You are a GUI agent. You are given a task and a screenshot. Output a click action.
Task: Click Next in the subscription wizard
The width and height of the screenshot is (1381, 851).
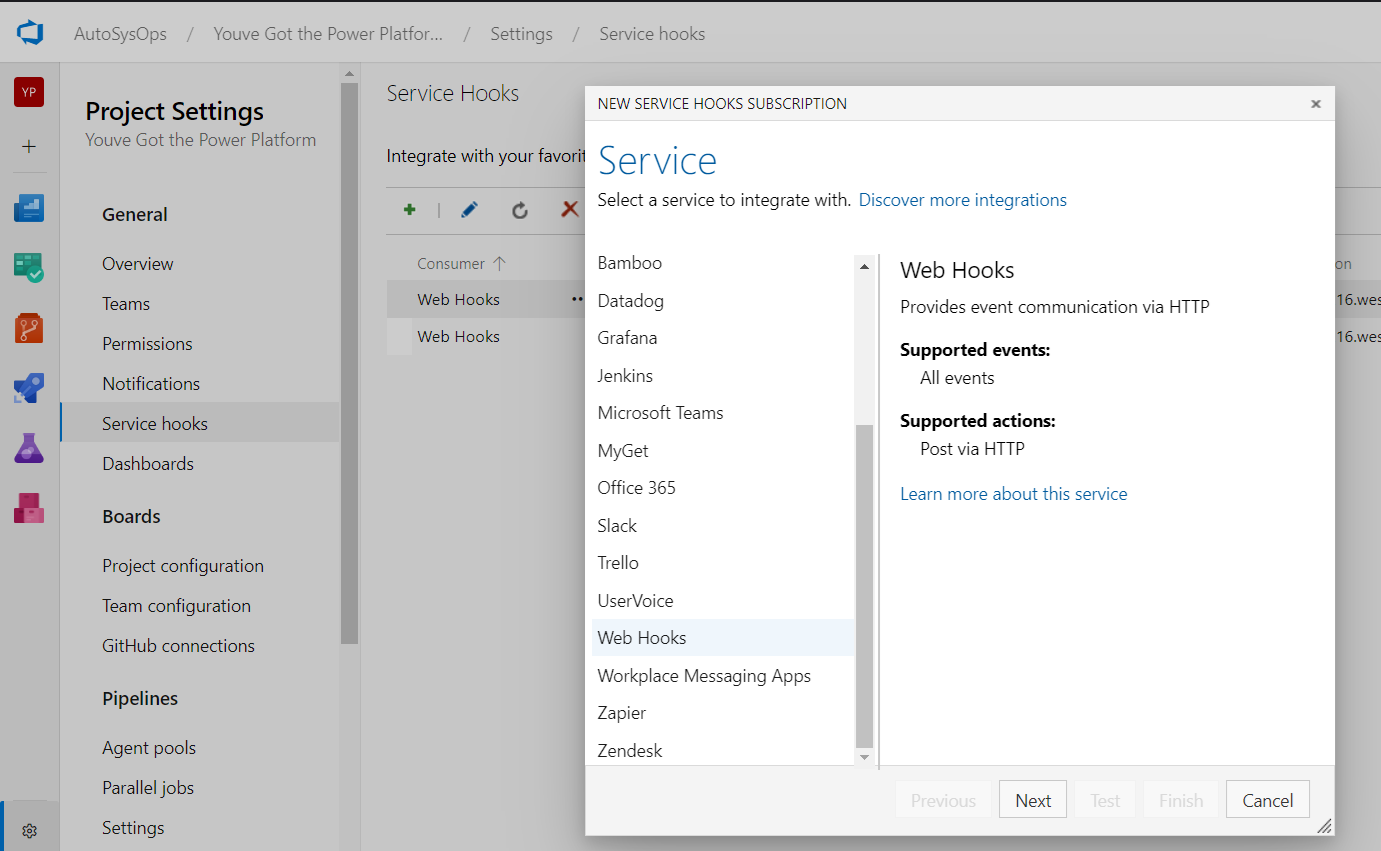point(1032,799)
